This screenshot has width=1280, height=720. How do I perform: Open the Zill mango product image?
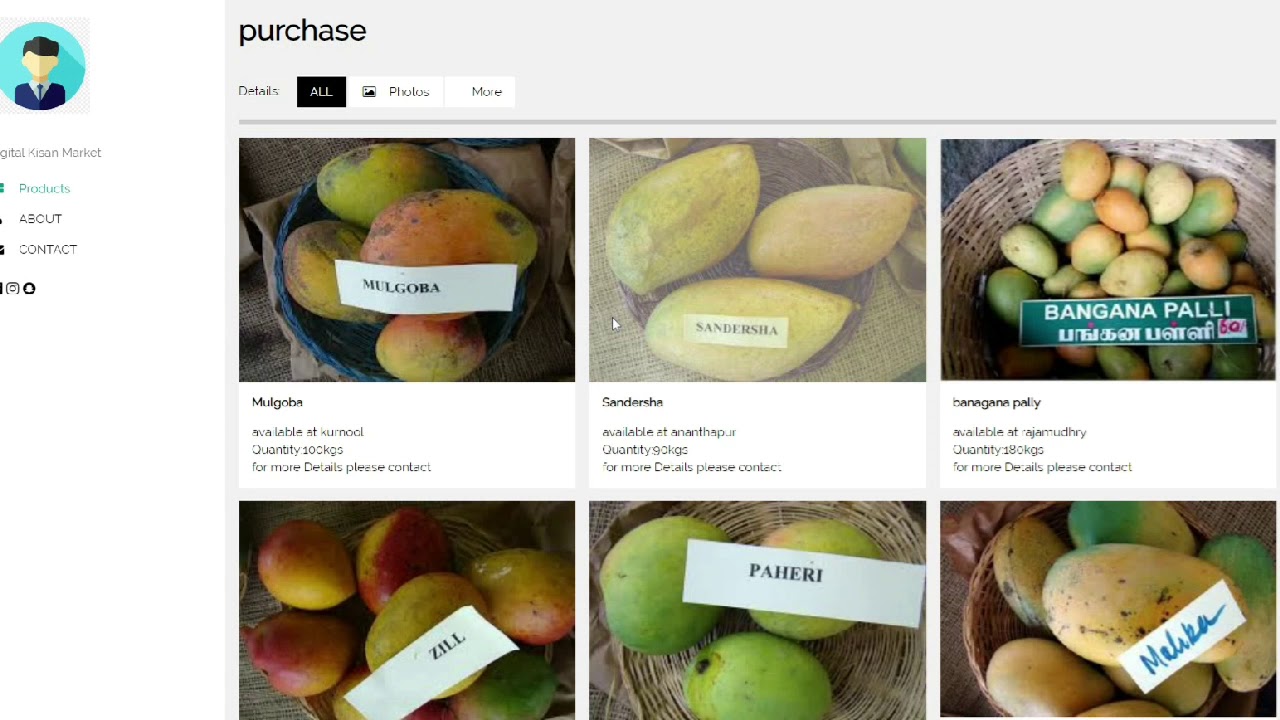coord(407,610)
